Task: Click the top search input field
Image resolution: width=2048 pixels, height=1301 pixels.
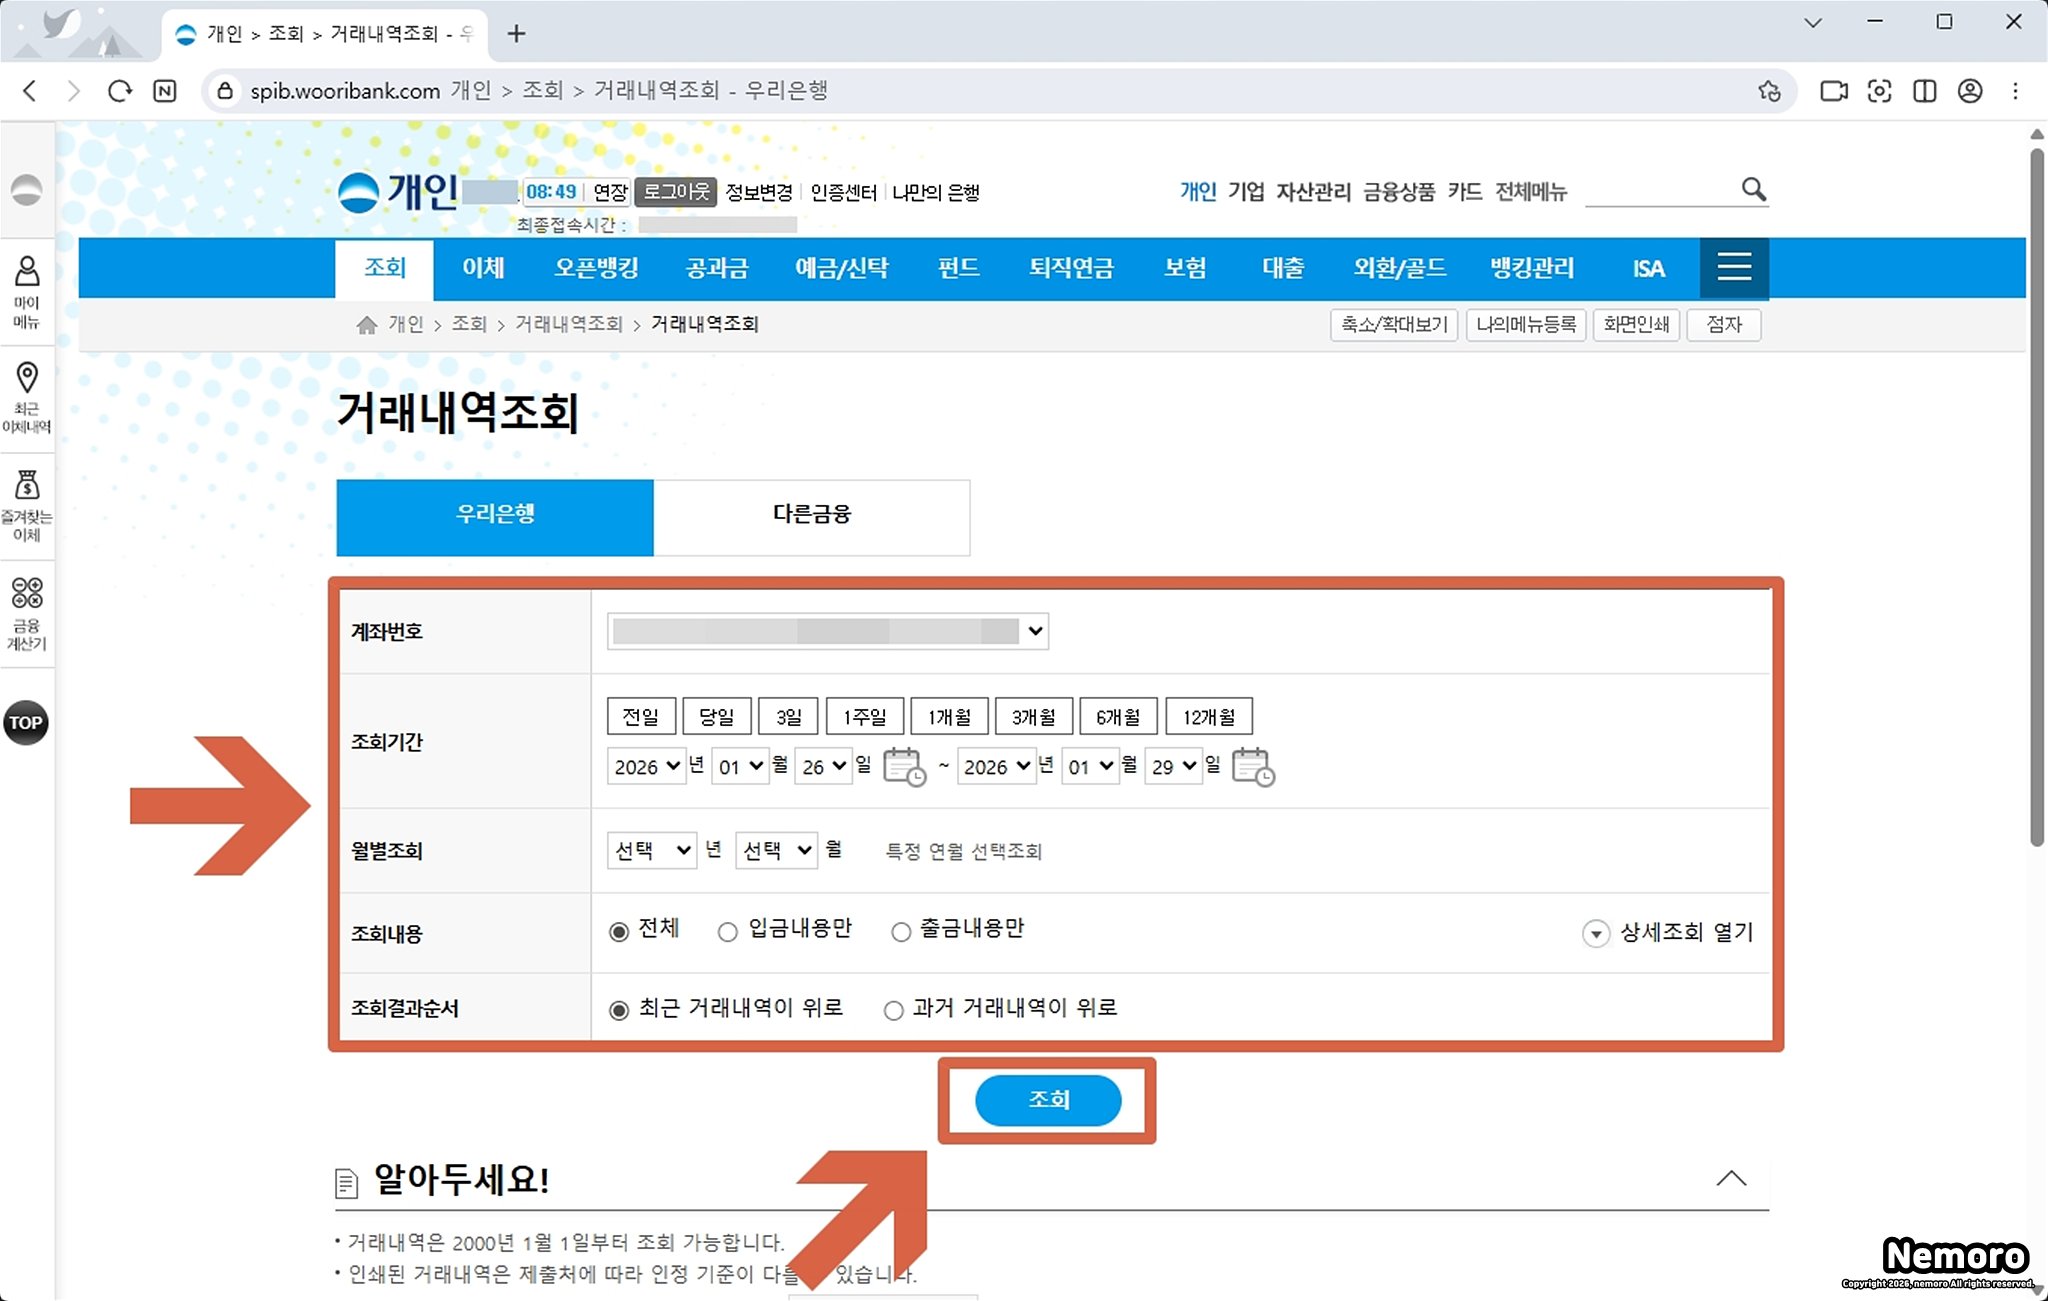Action: coord(1660,189)
